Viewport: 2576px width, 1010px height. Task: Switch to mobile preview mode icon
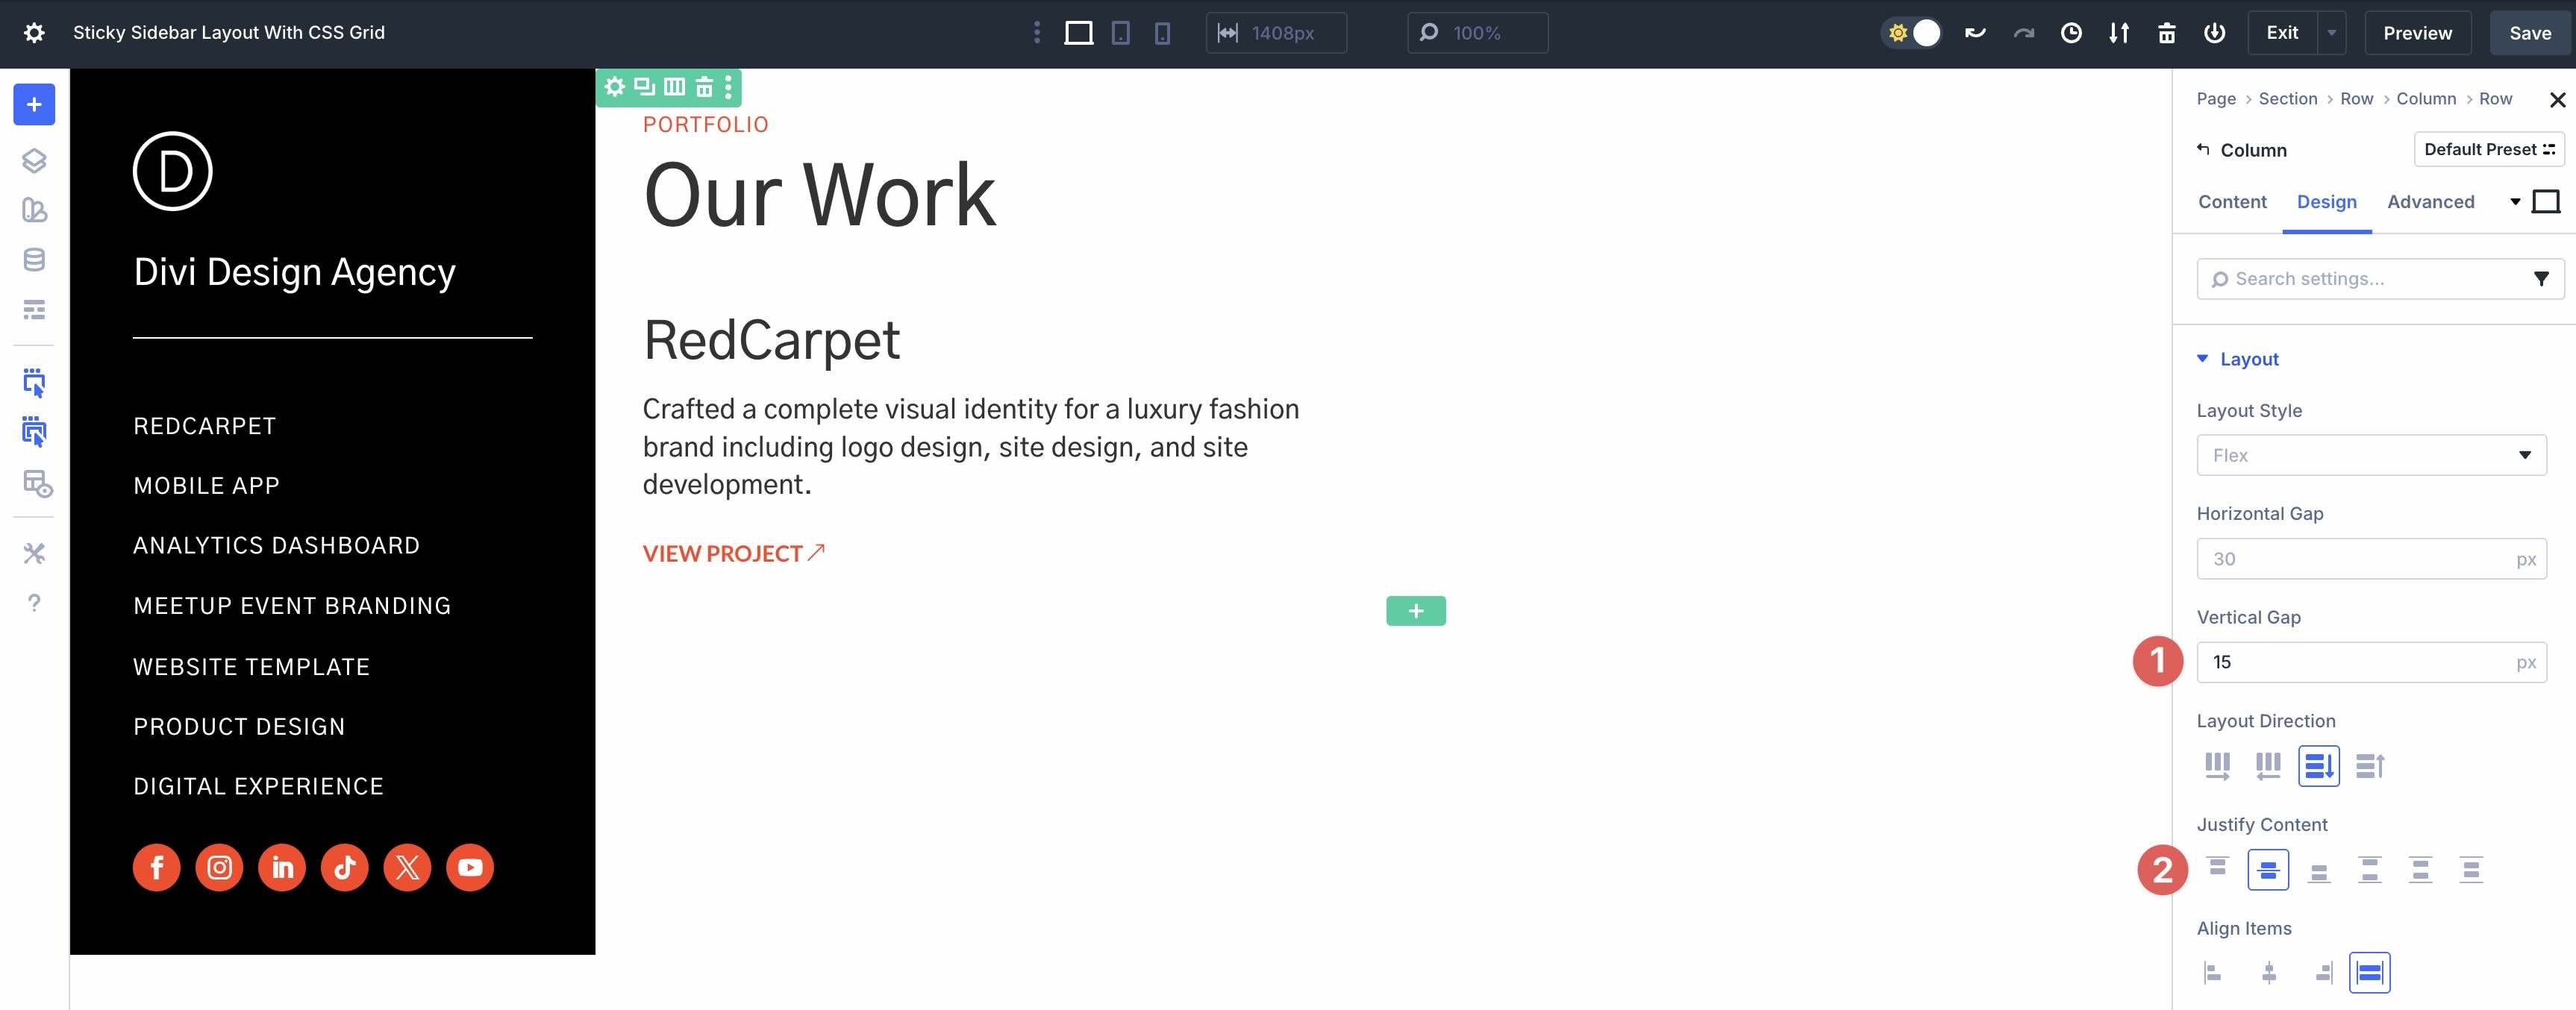[x=1161, y=33]
